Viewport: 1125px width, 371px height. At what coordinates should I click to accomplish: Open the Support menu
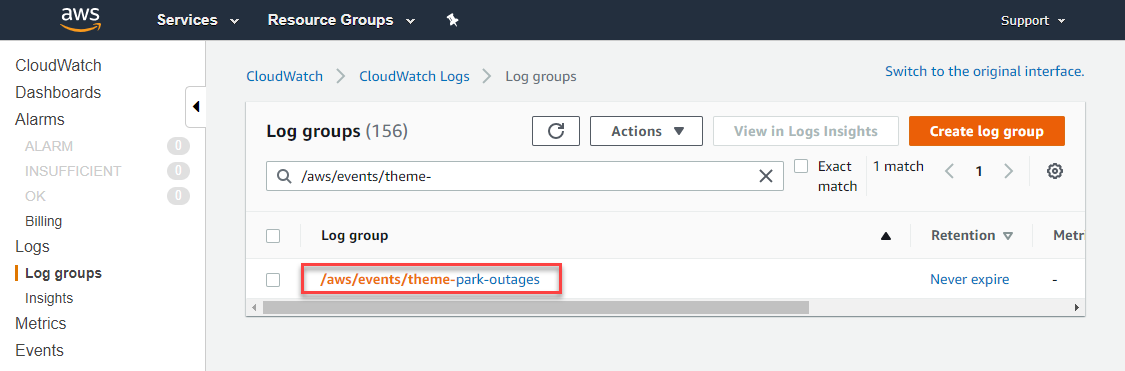[1032, 21]
